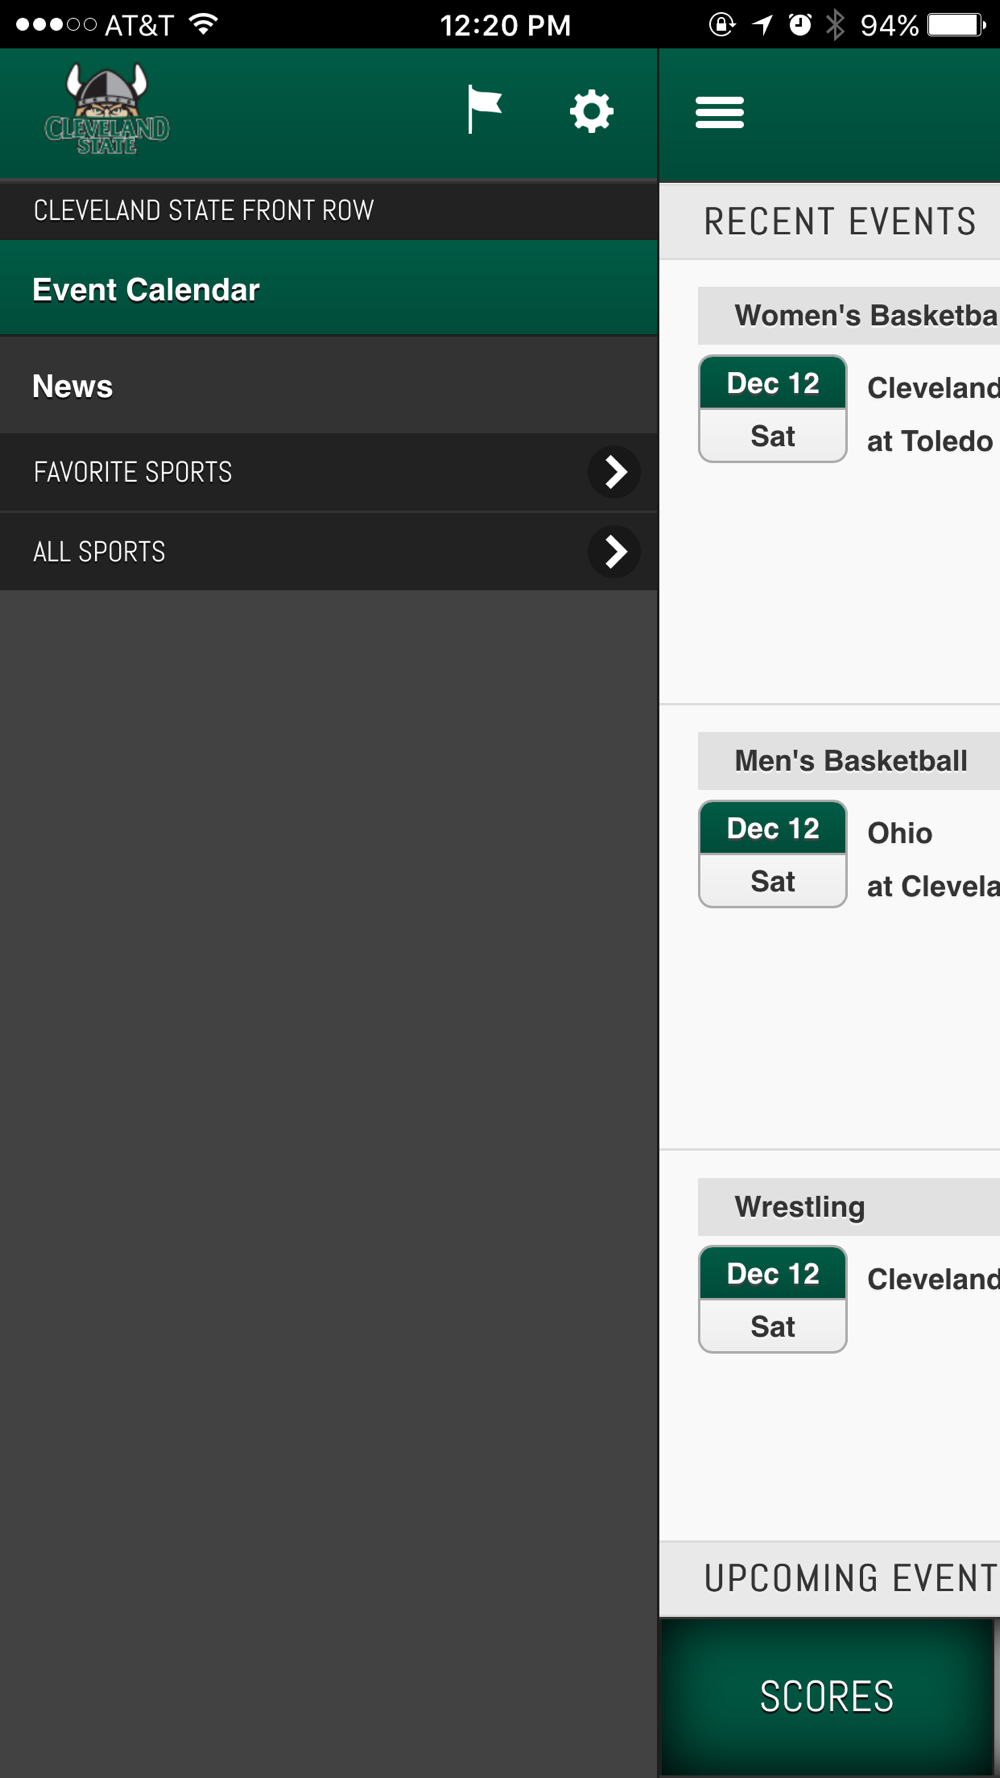Expand All Sports chevron arrow
This screenshot has height=1778, width=1000.
[x=614, y=551]
